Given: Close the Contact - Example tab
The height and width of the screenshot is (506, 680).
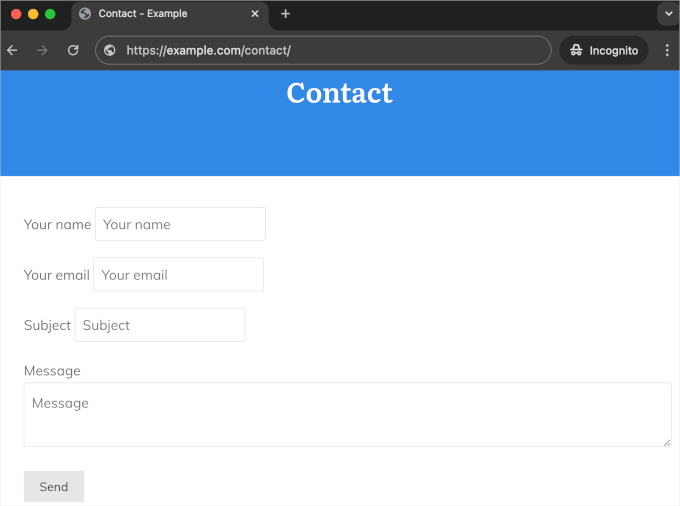Looking at the screenshot, I should [255, 14].
